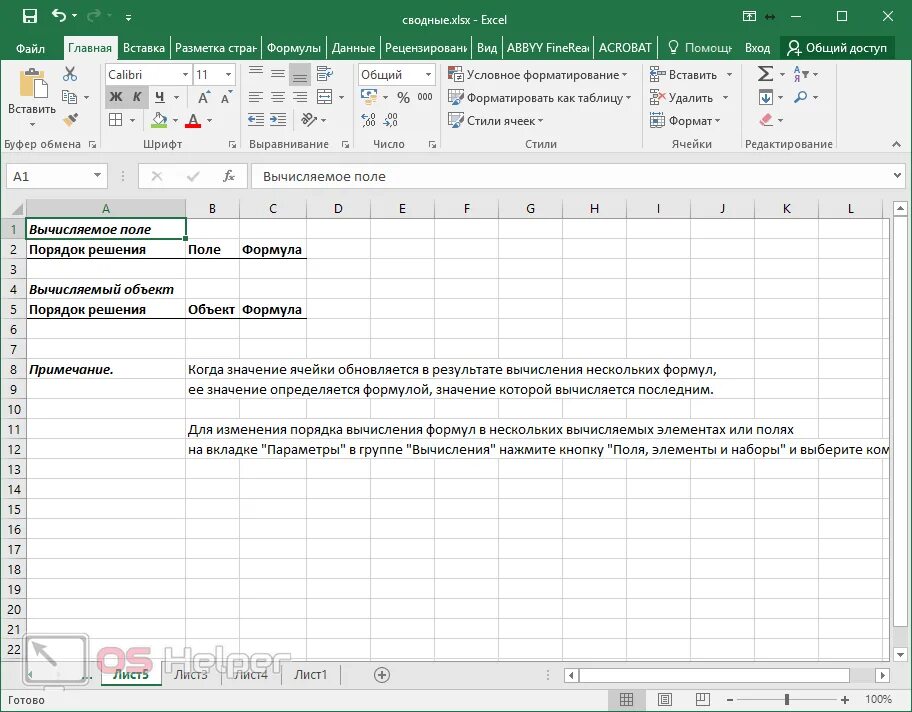Screen dimensions: 912x712
Task: Click the insert function fx button
Action: pyautogui.click(x=229, y=176)
